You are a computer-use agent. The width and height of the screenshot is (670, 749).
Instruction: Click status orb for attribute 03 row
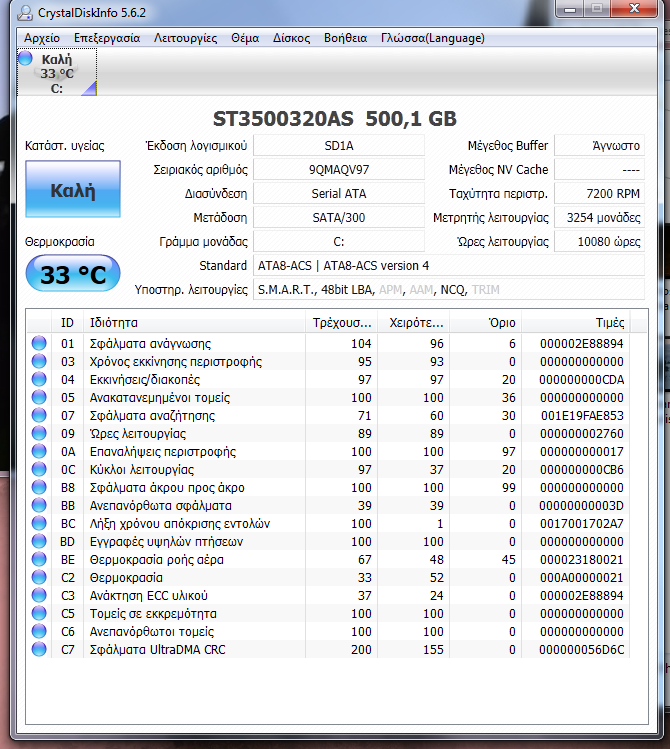pyautogui.click(x=39, y=361)
